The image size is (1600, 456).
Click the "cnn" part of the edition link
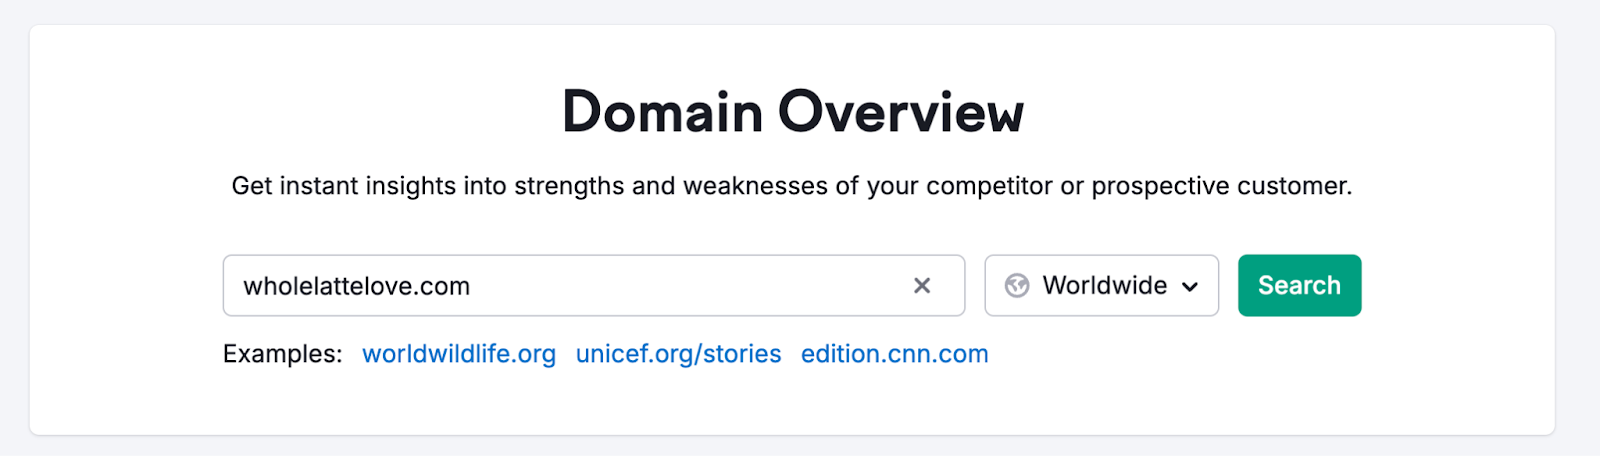click(x=909, y=354)
